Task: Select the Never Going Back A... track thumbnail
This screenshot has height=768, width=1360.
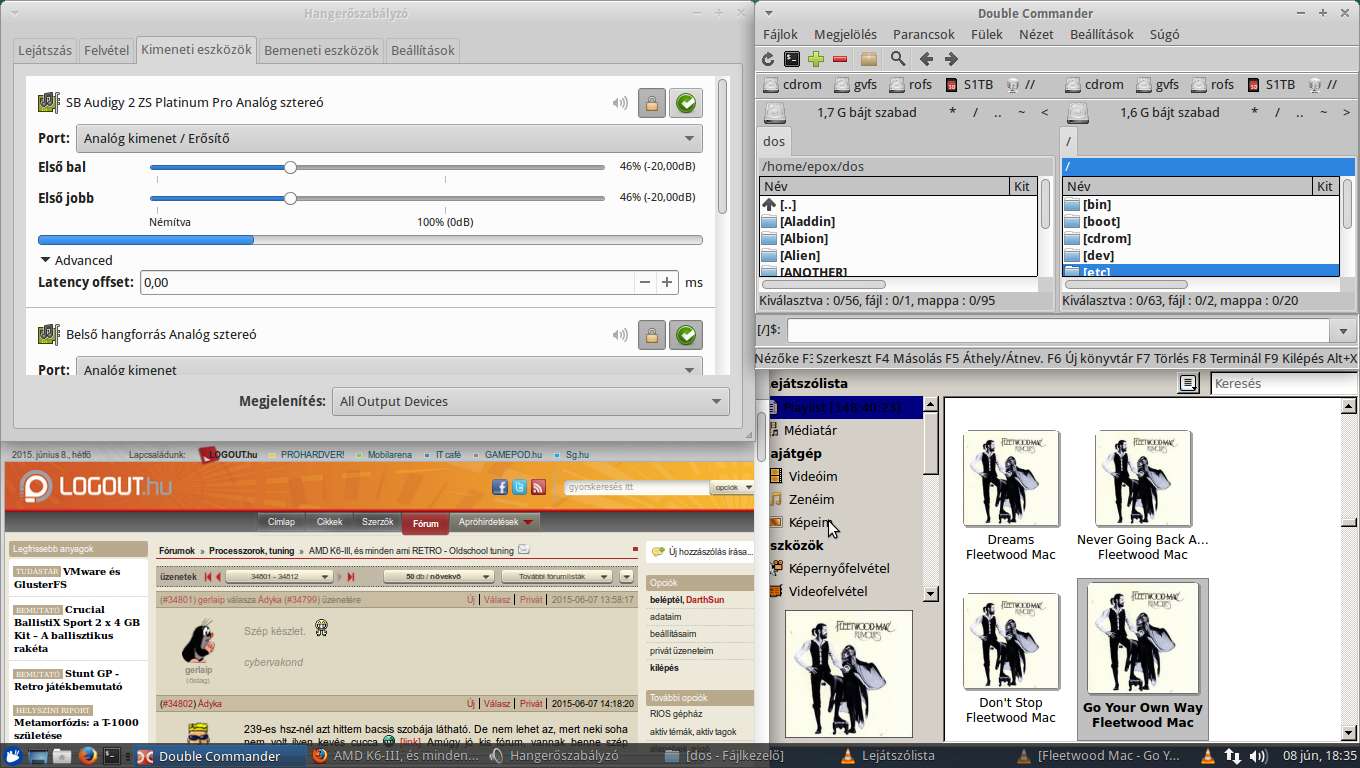Action: point(1143,478)
